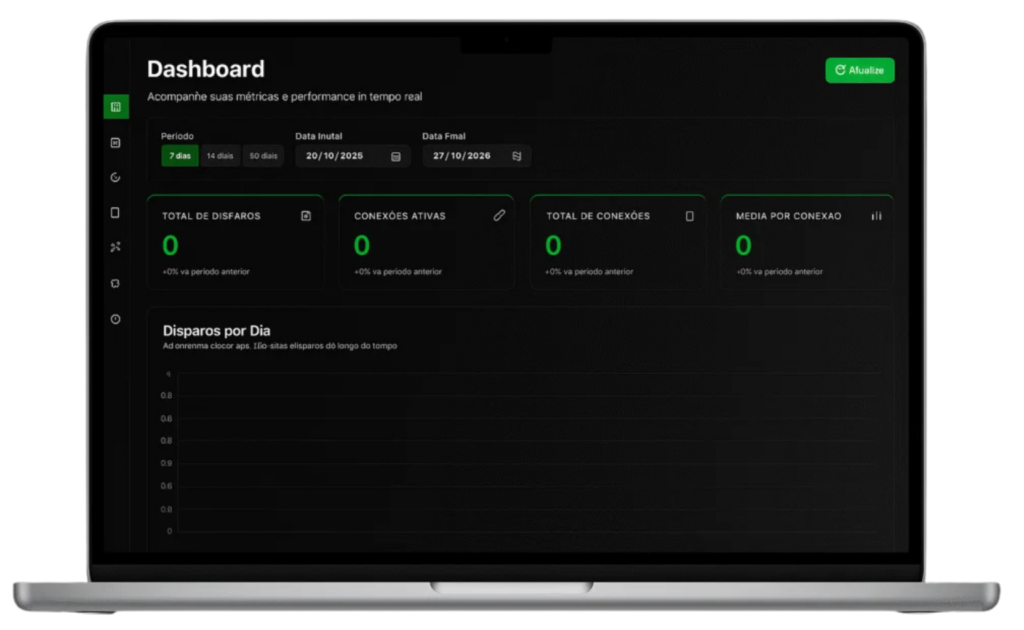The image size is (1024, 630).
Task: Click the icon on Total de Disfaros card
Action: [306, 216]
